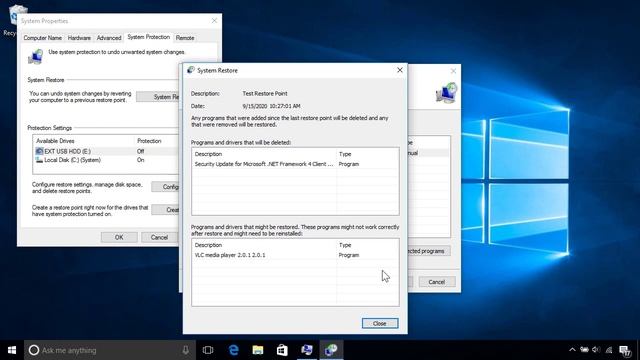Screen dimensions: 640x360
Task: Click On protection status for Local Disk
Action: coord(140,160)
